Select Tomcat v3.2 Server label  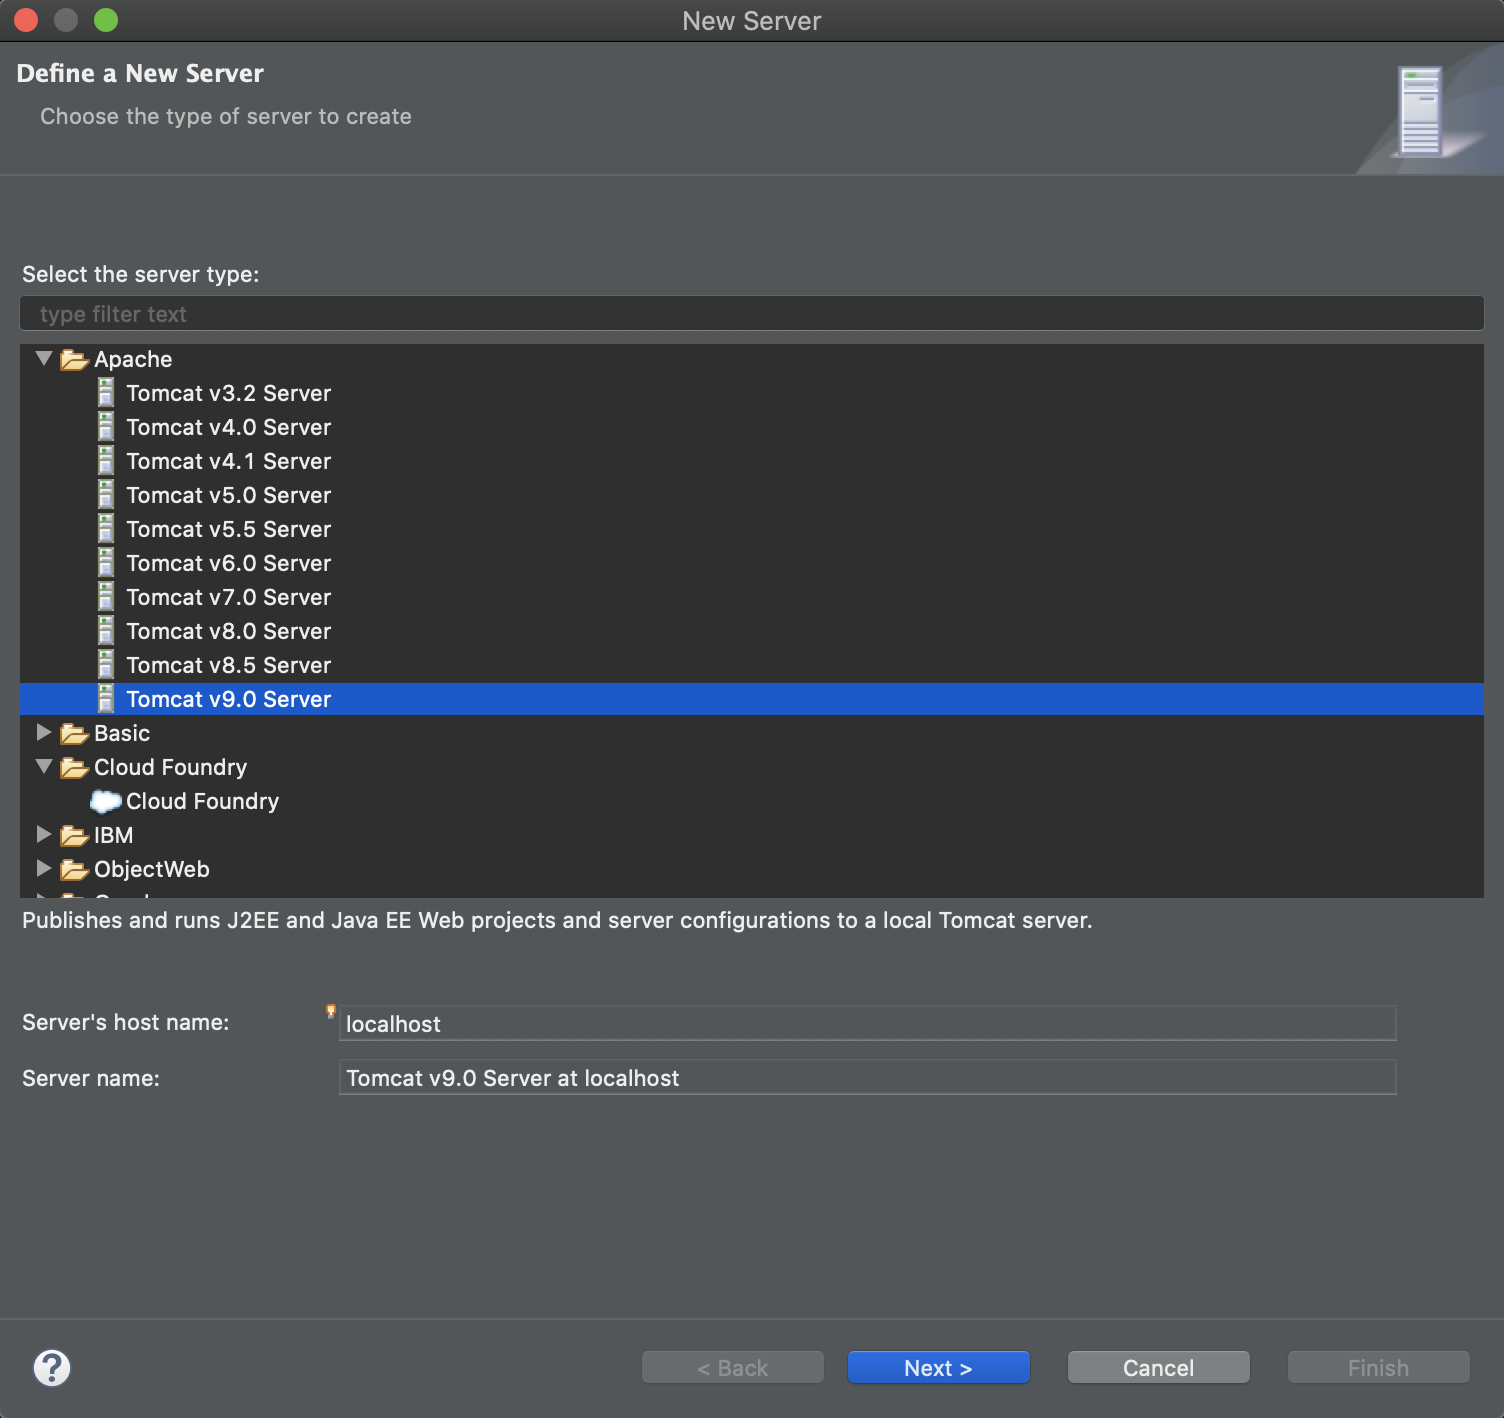(x=228, y=393)
